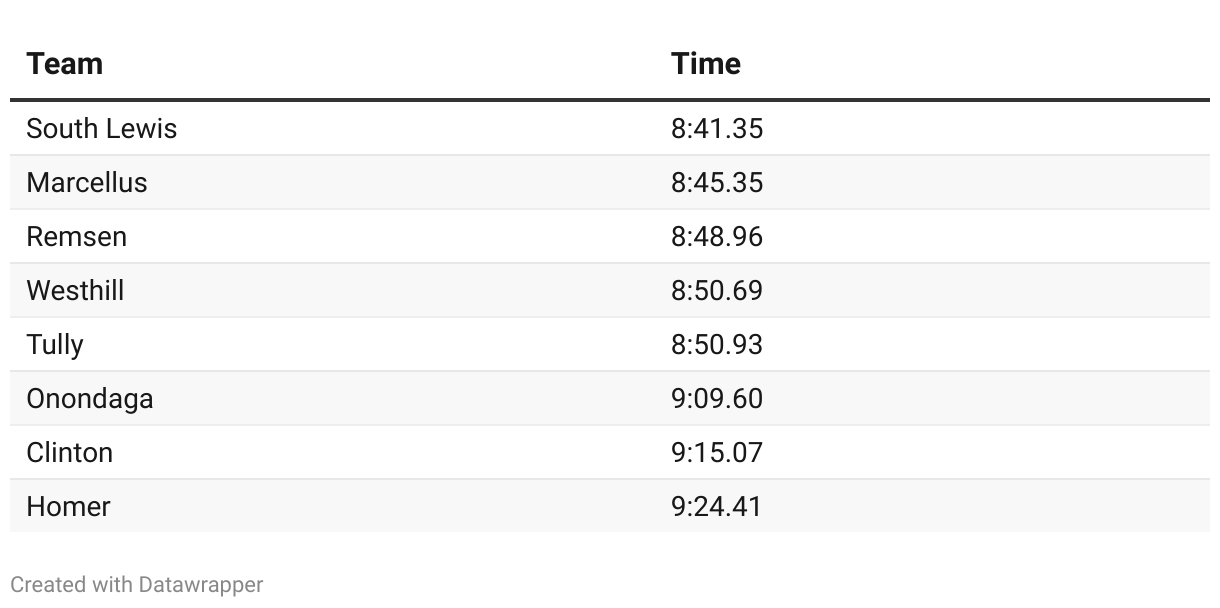Click the Team column header

(x=65, y=64)
